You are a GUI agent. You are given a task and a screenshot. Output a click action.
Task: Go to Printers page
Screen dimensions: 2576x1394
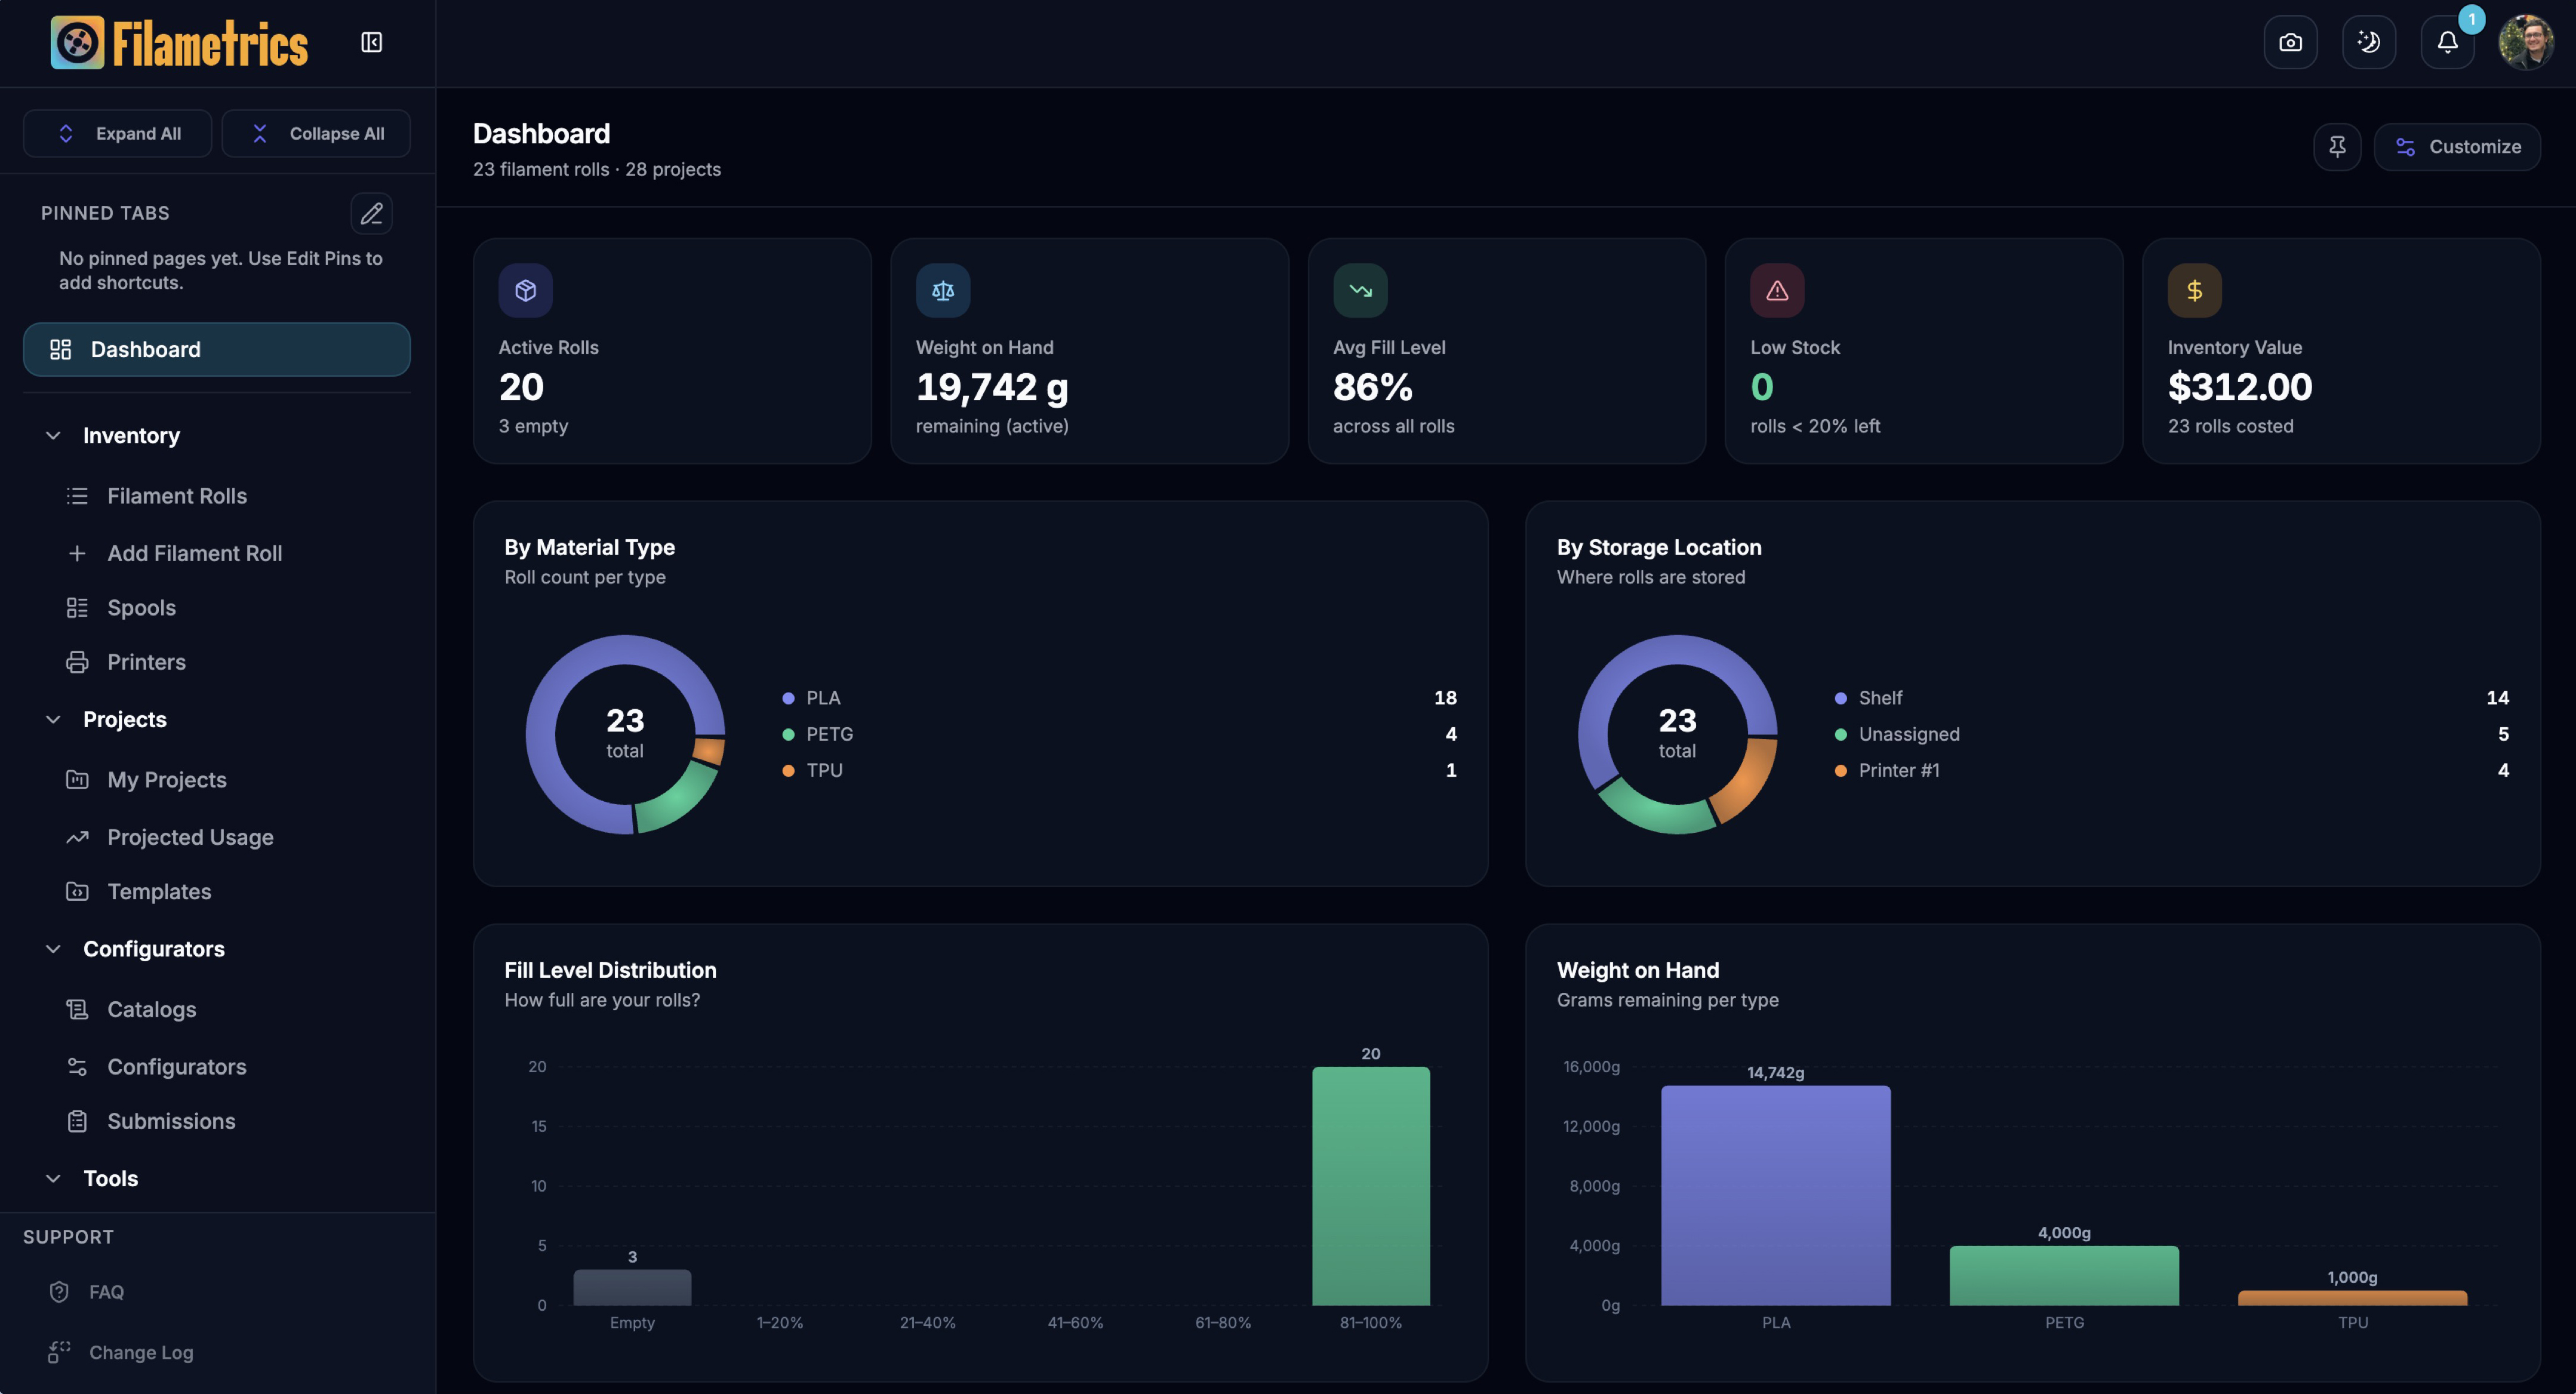coord(126,662)
